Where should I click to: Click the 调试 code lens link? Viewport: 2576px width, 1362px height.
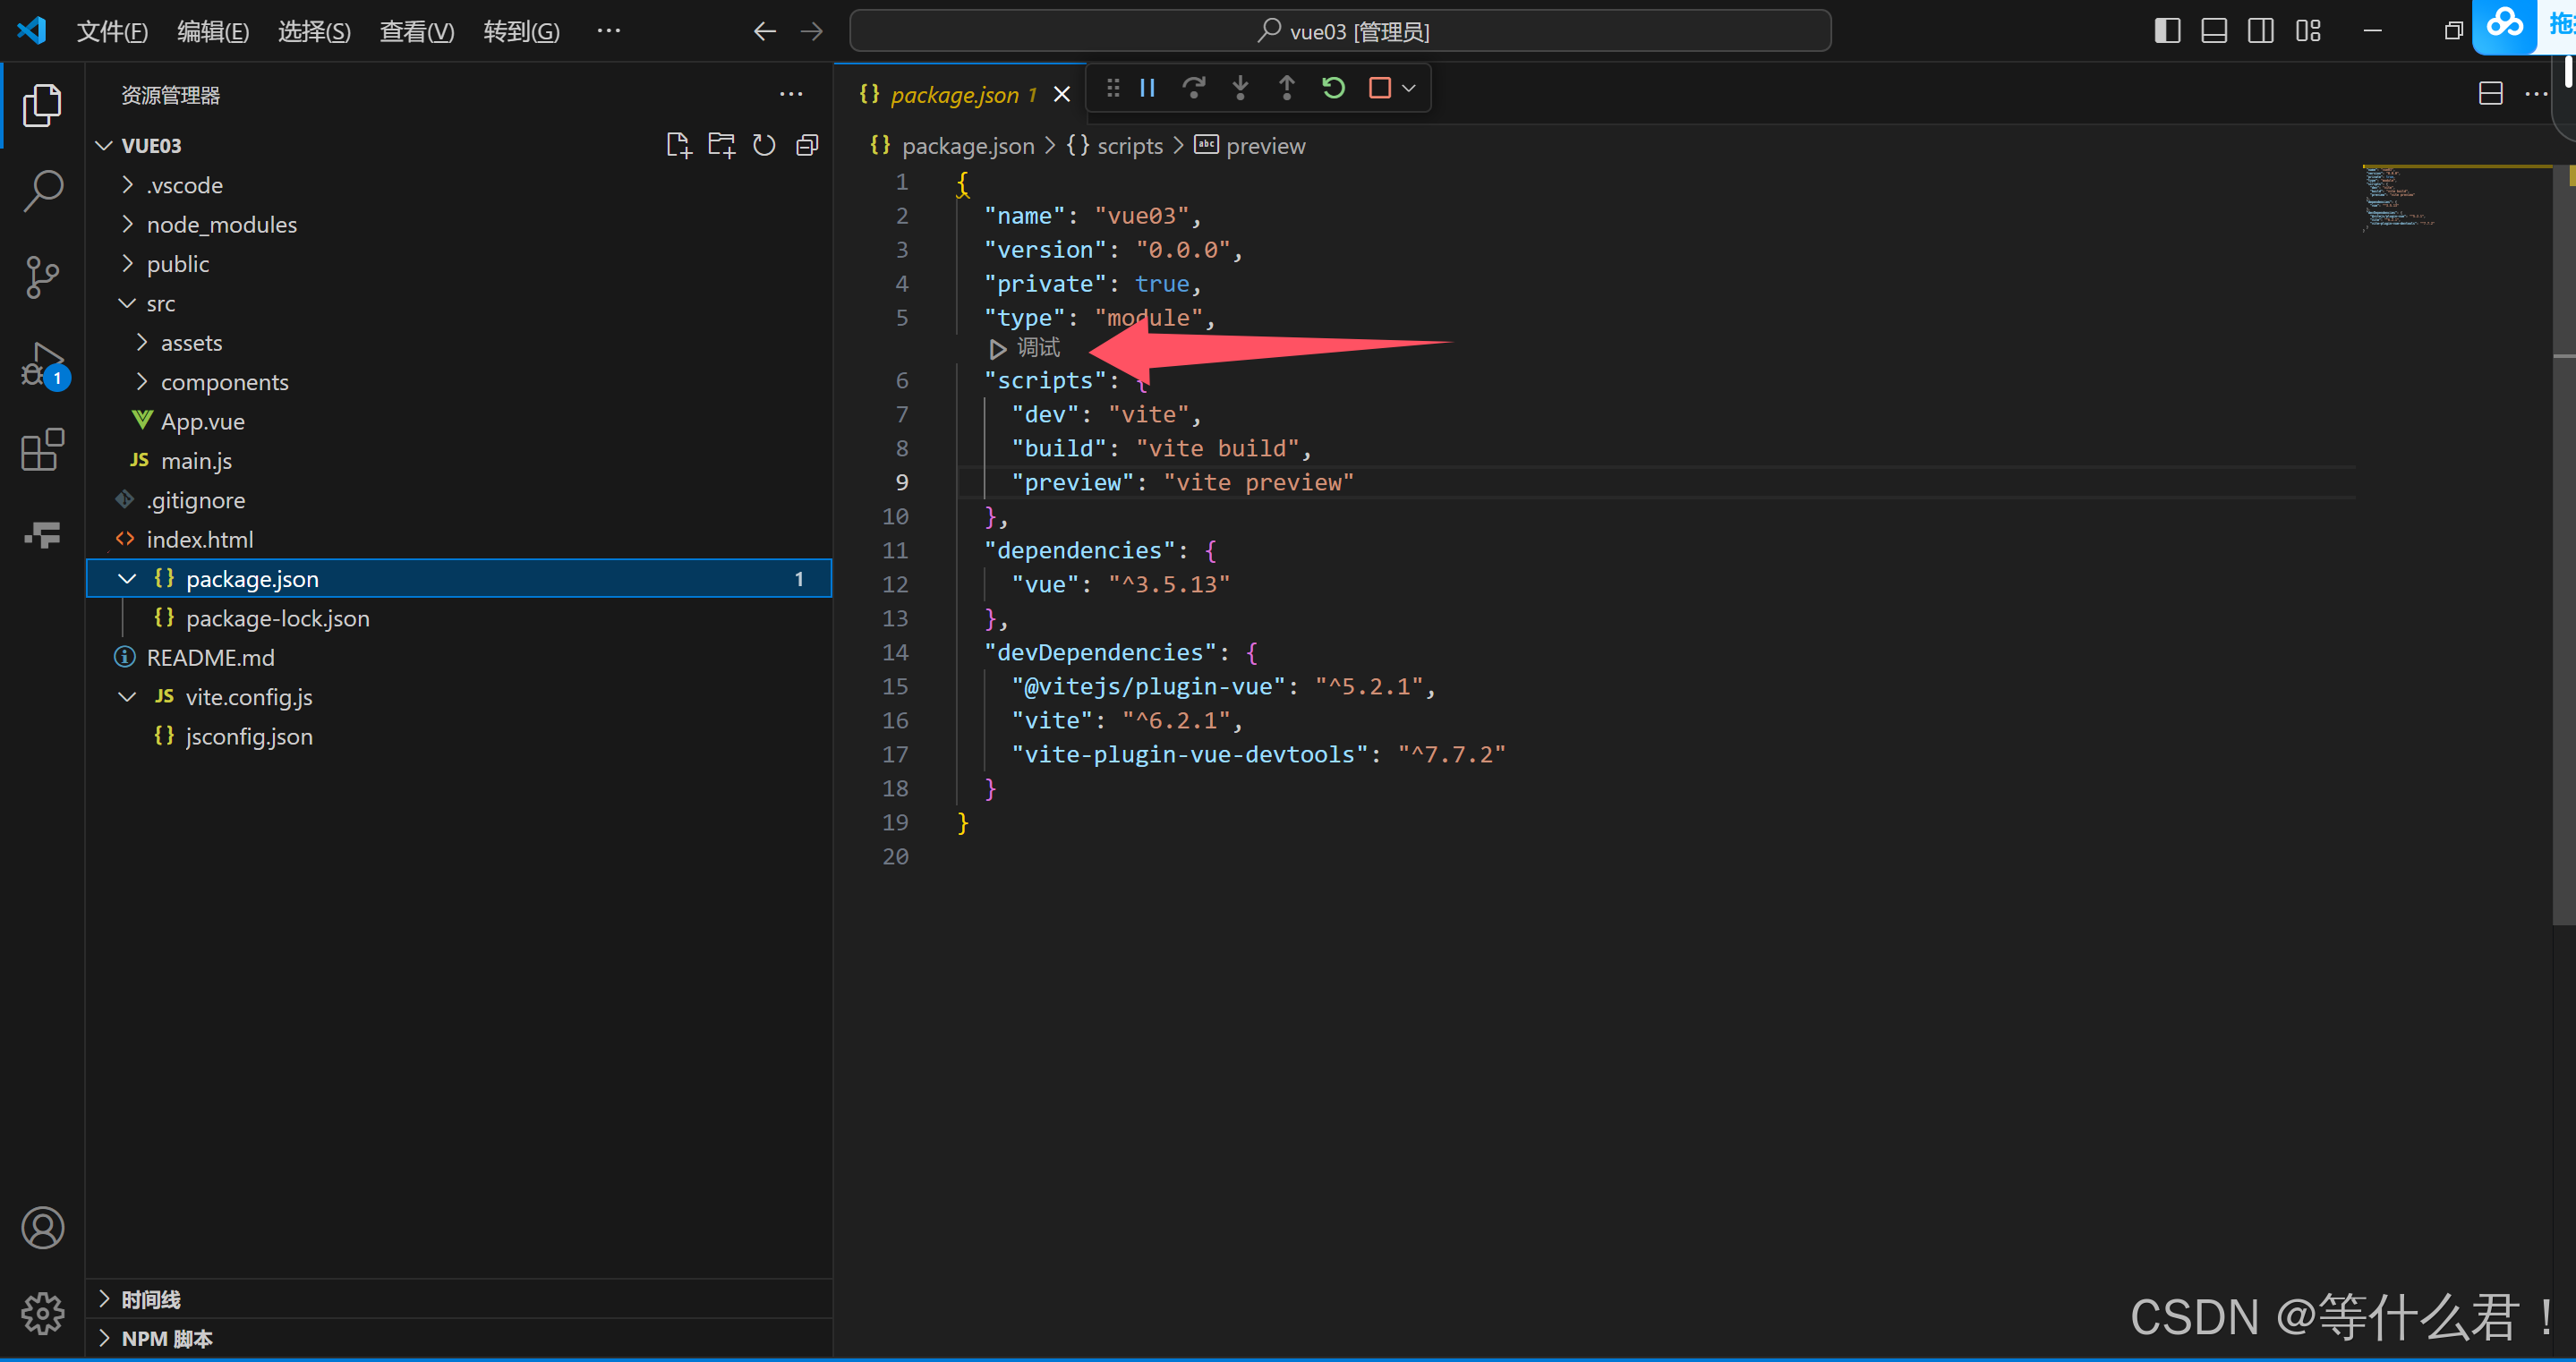pos(1037,348)
